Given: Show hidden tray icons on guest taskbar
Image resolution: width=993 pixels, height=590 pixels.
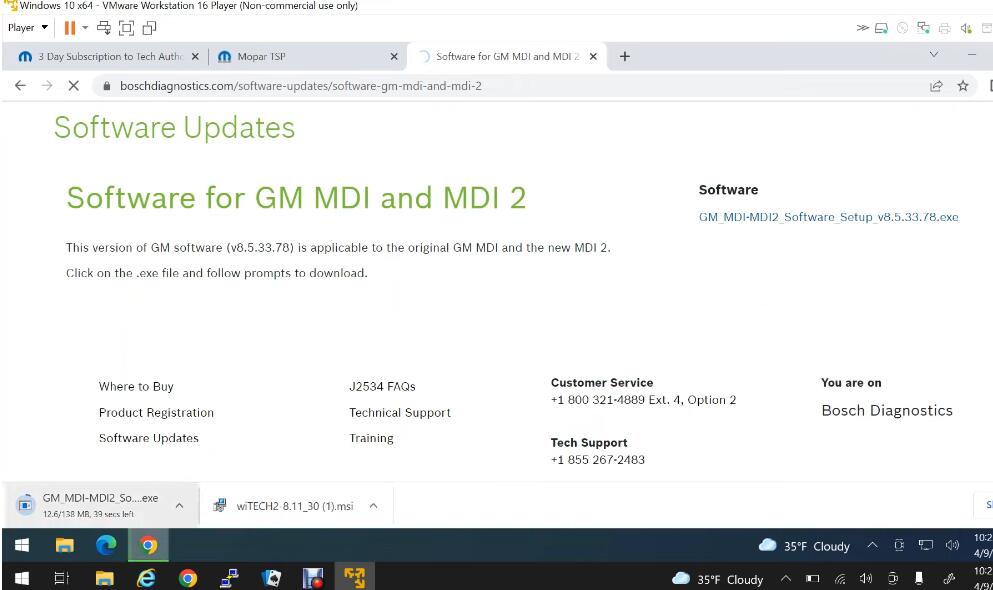Looking at the screenshot, I should pos(872,545).
